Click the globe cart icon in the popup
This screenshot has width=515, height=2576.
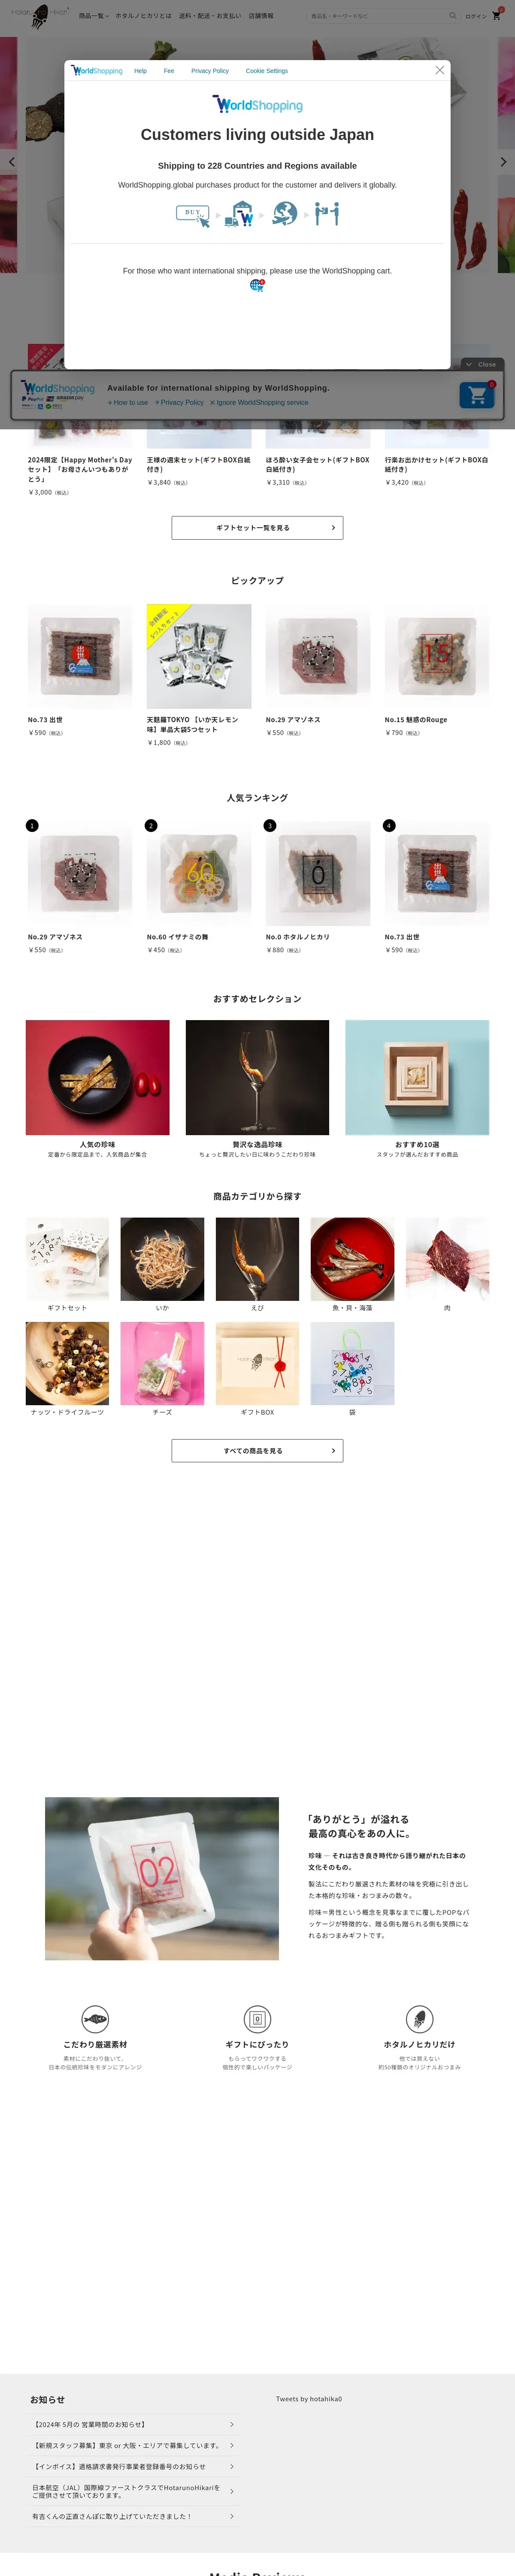pos(257,285)
